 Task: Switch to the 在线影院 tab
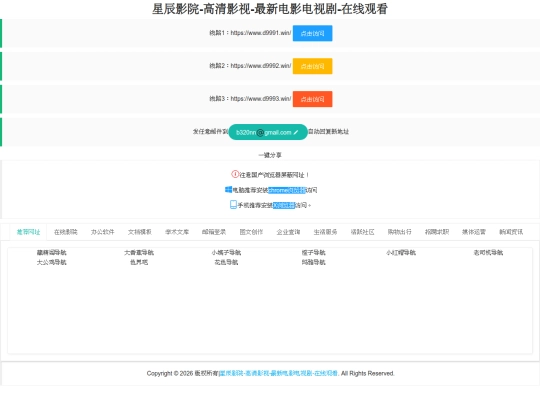click(65, 232)
